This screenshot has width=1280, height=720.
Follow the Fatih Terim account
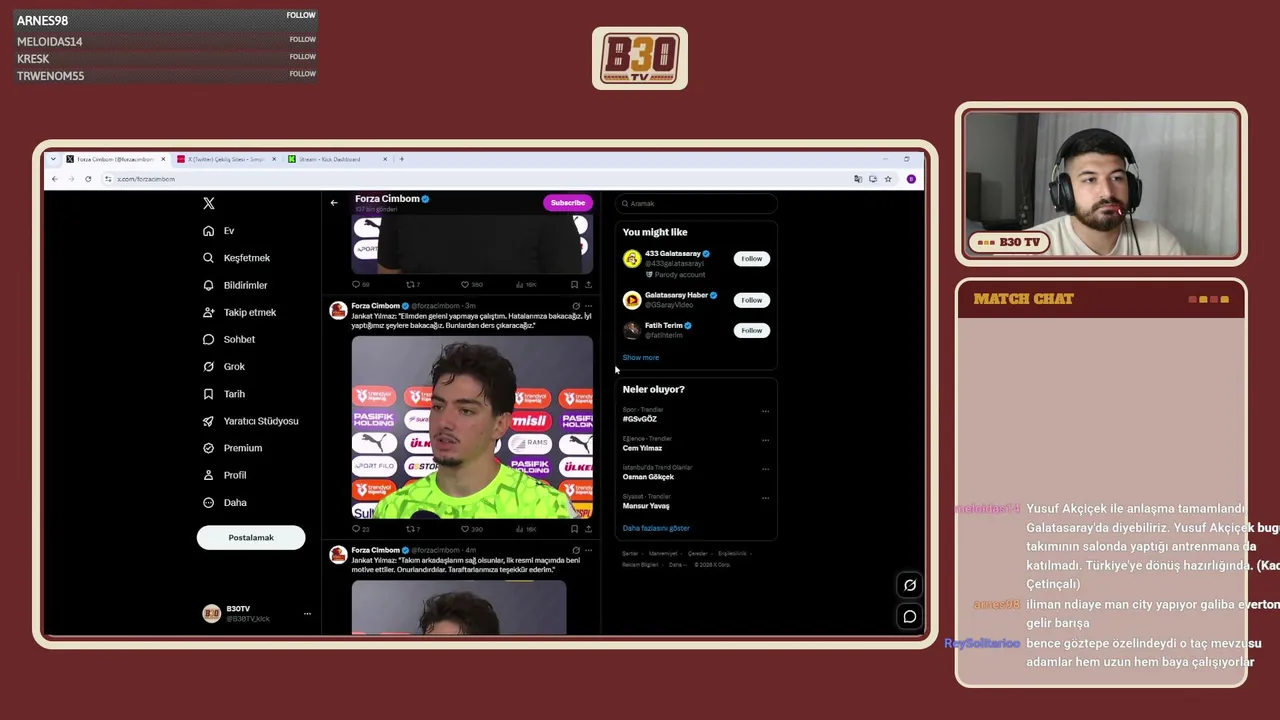(751, 330)
